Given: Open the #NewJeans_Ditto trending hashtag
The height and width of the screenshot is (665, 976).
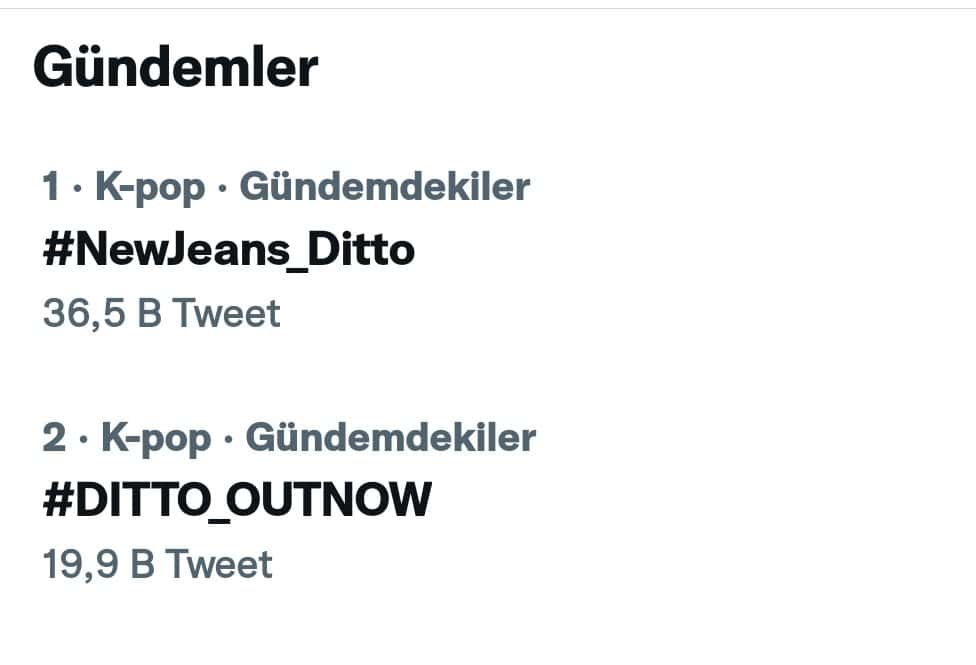Looking at the screenshot, I should click(x=228, y=250).
